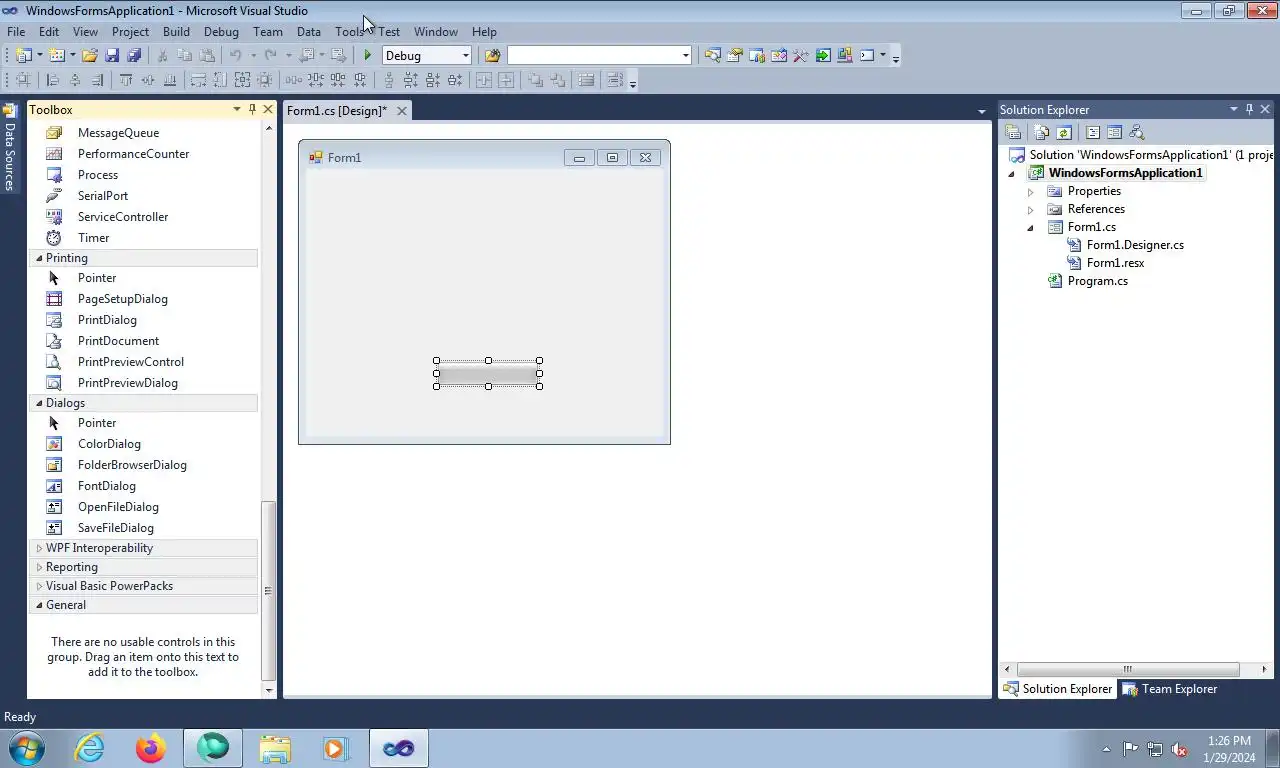Click the Align Middles layout icon

tap(148, 80)
